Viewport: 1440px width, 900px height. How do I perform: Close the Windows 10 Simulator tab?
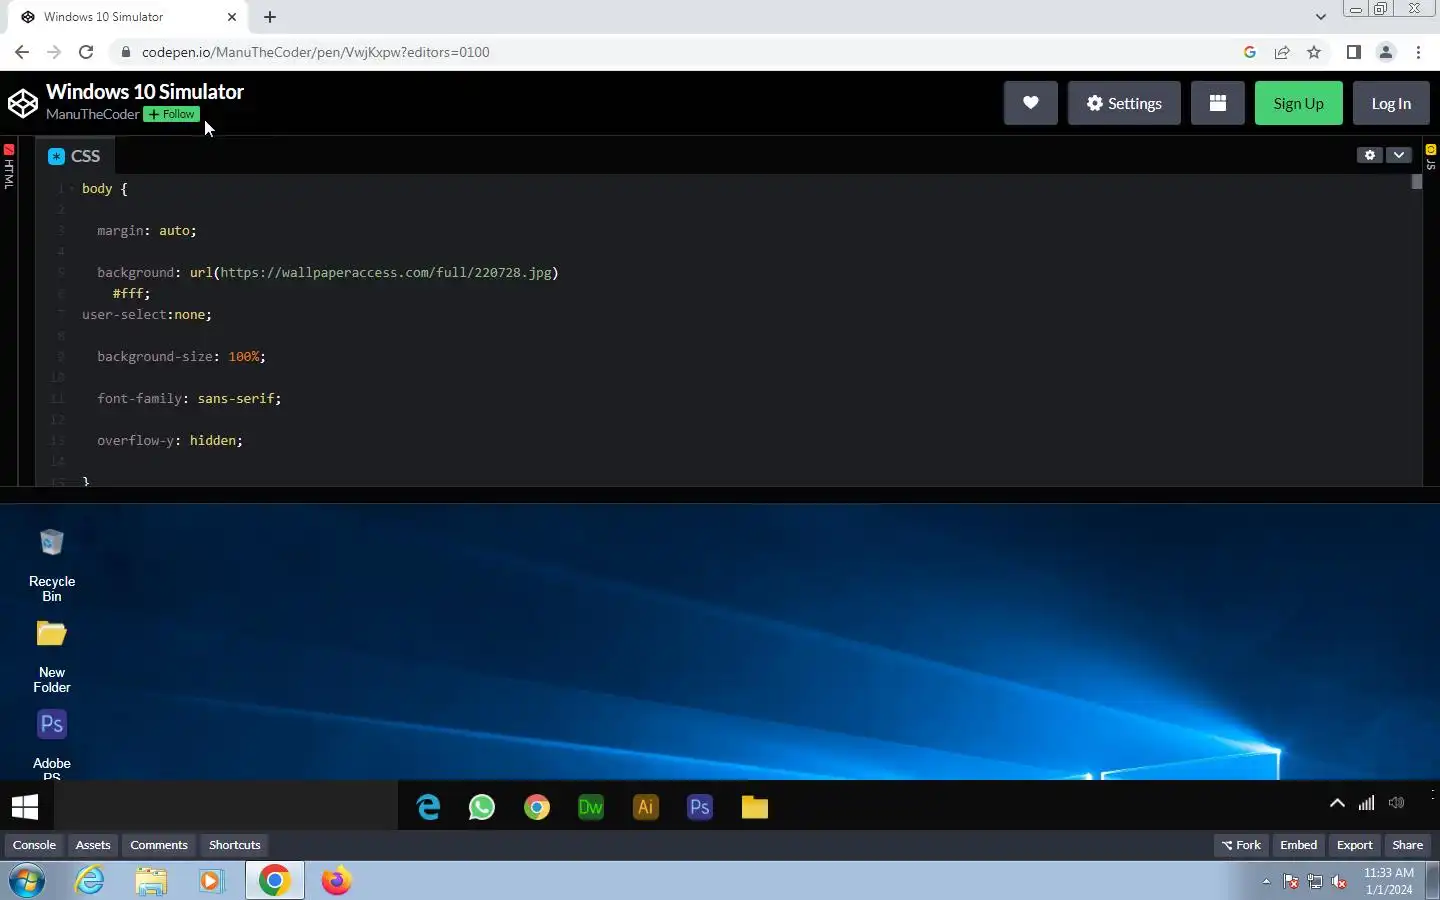click(x=232, y=17)
